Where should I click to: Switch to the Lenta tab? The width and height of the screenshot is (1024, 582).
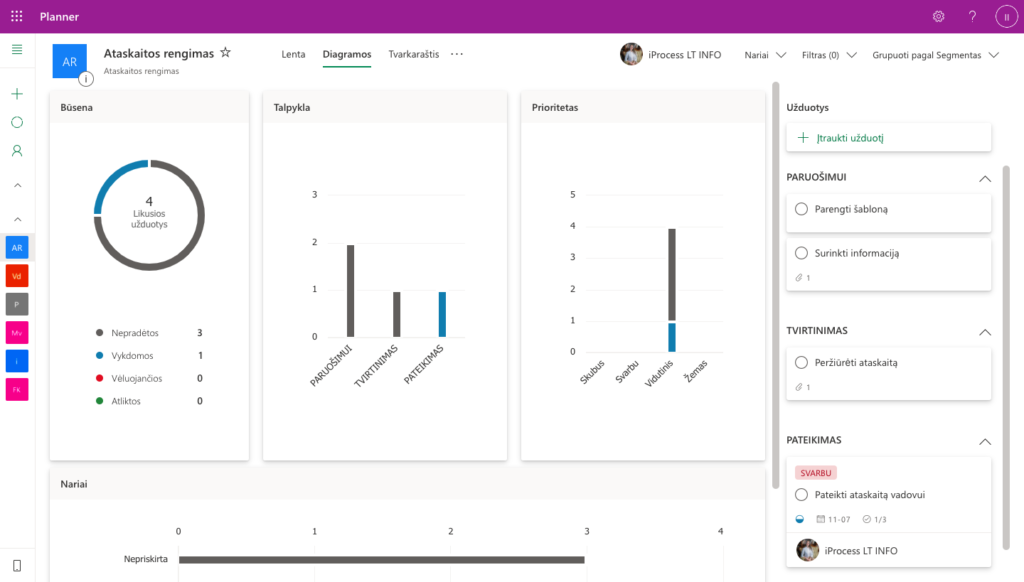(293, 54)
